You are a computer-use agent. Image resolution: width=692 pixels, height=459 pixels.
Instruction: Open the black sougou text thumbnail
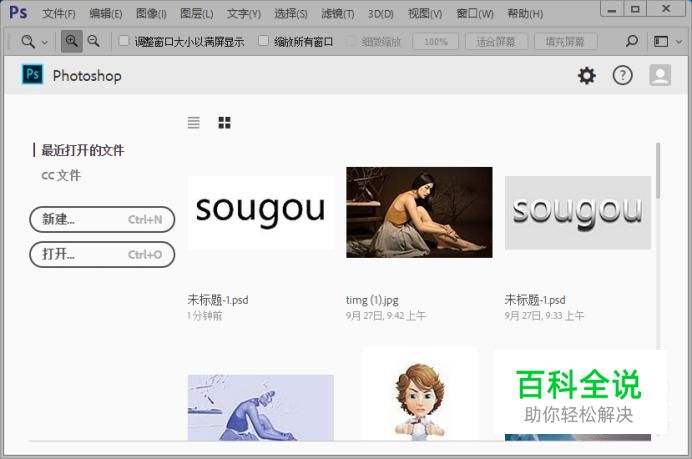click(x=261, y=212)
